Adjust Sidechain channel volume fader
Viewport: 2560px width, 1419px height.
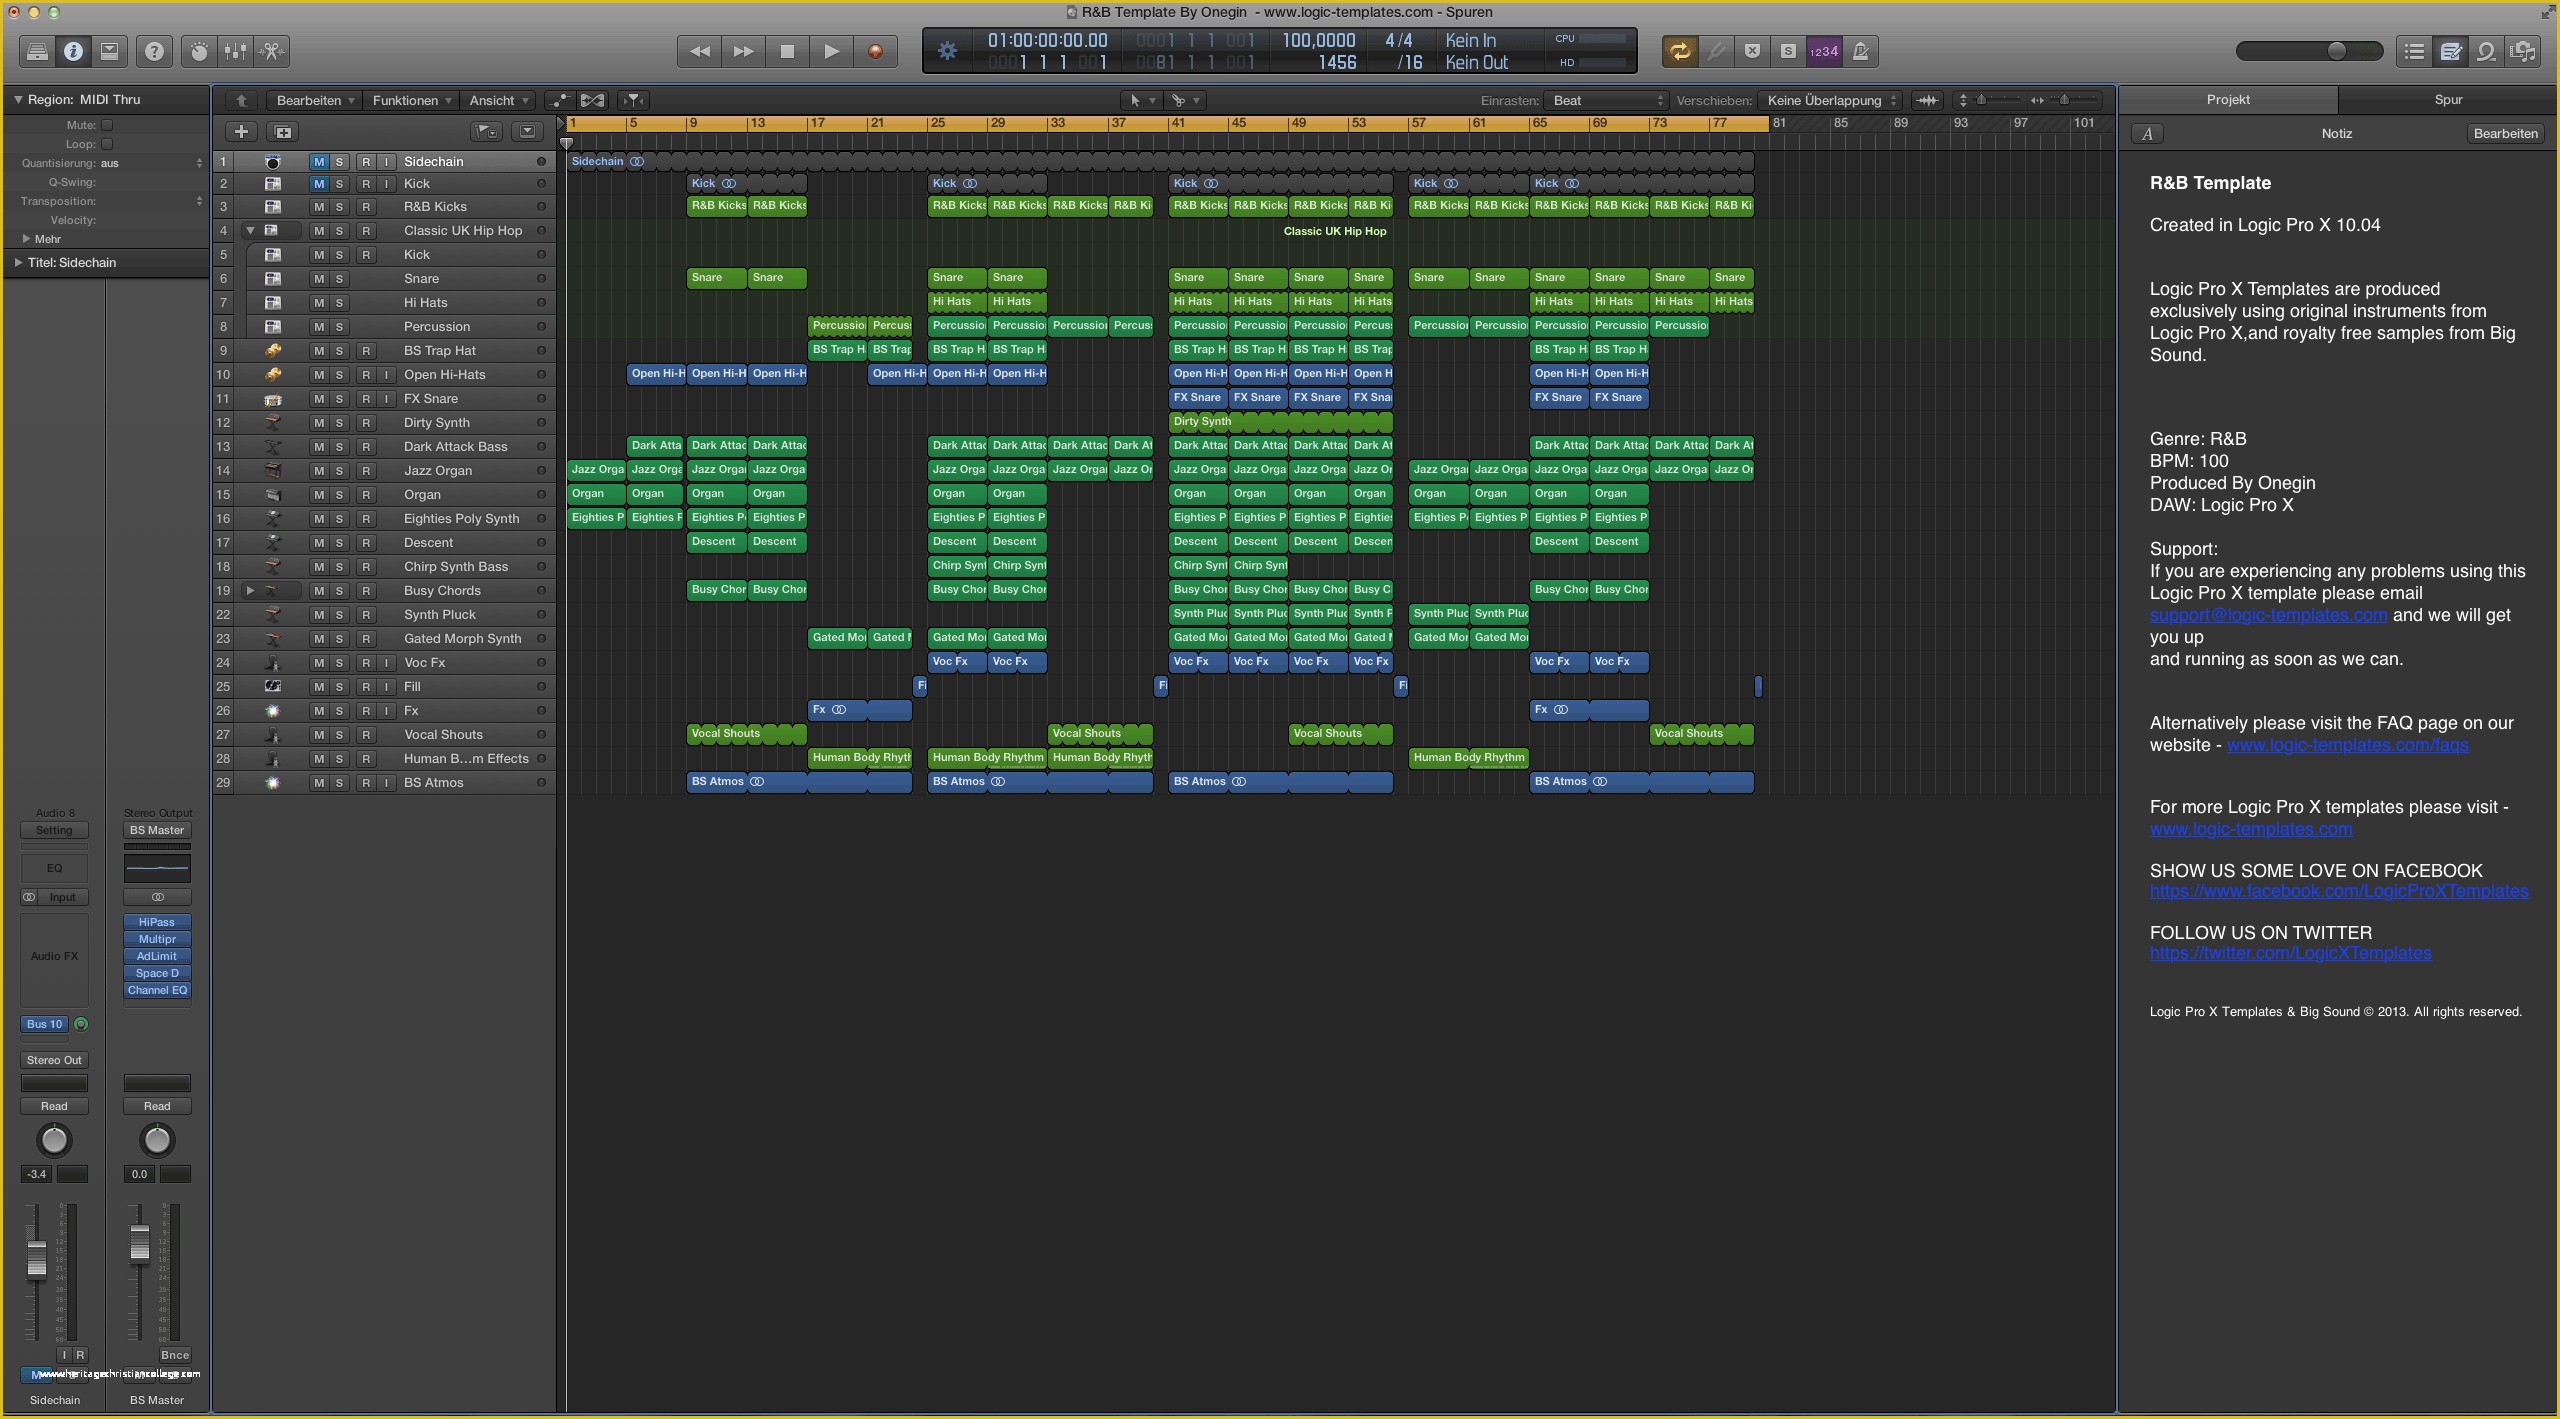pyautogui.click(x=36, y=1259)
